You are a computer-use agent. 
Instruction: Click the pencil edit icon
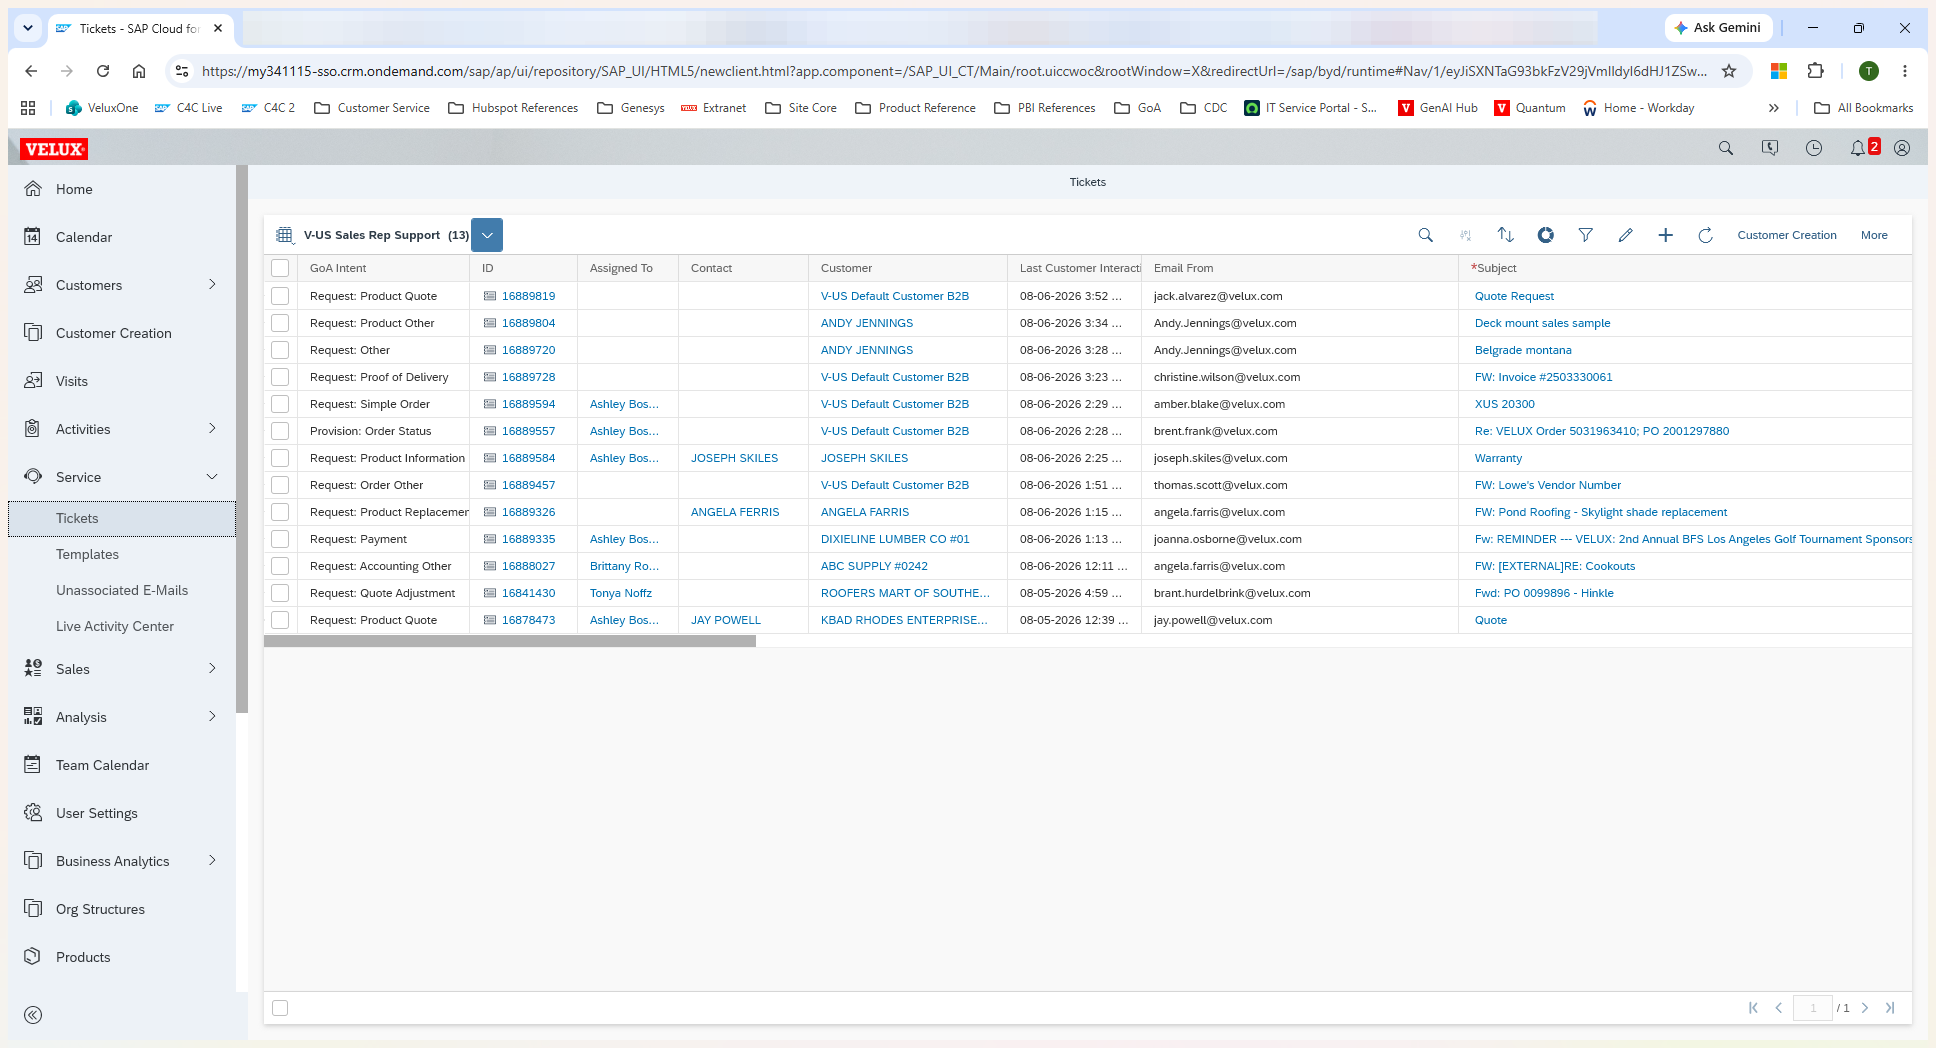pos(1625,235)
